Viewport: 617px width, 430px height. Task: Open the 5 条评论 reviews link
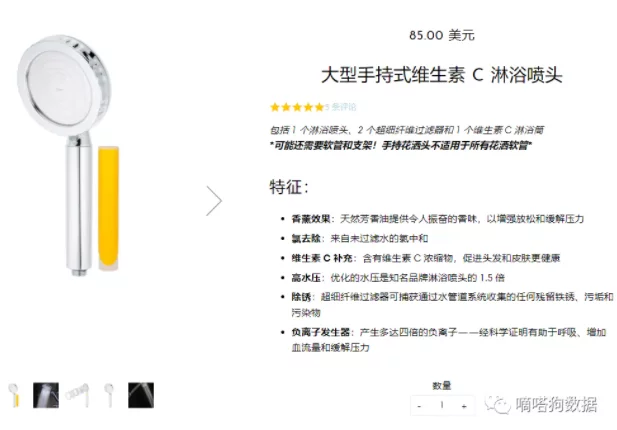coord(341,107)
